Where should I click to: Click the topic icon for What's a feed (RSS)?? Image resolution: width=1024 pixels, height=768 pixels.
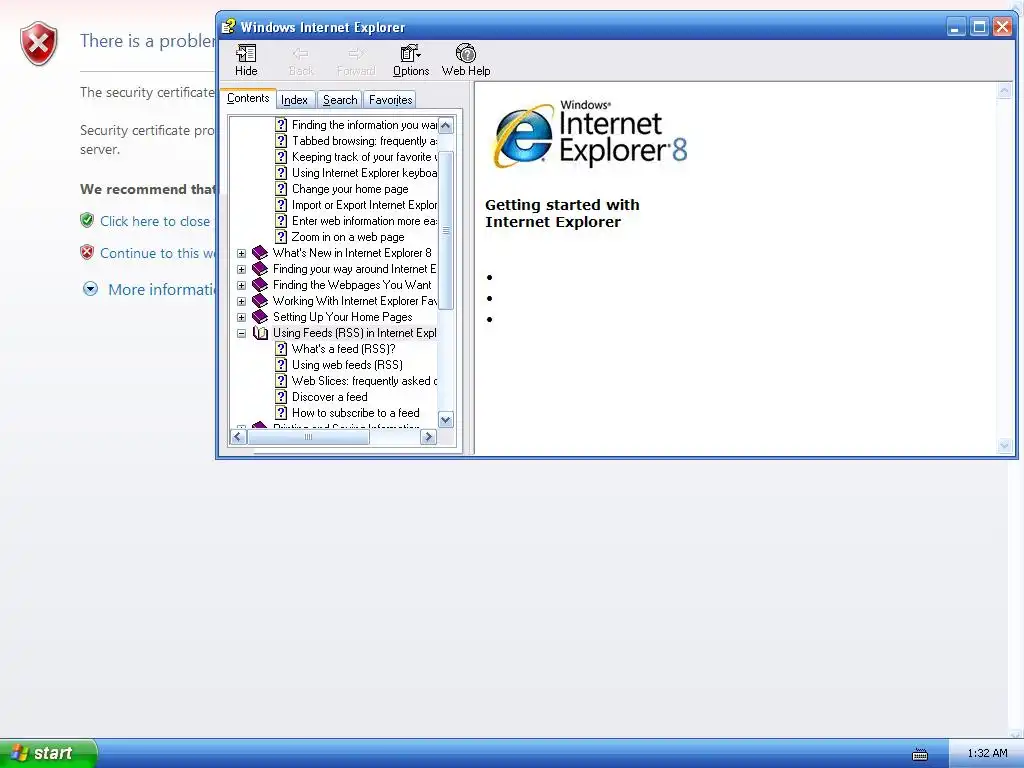click(x=281, y=349)
